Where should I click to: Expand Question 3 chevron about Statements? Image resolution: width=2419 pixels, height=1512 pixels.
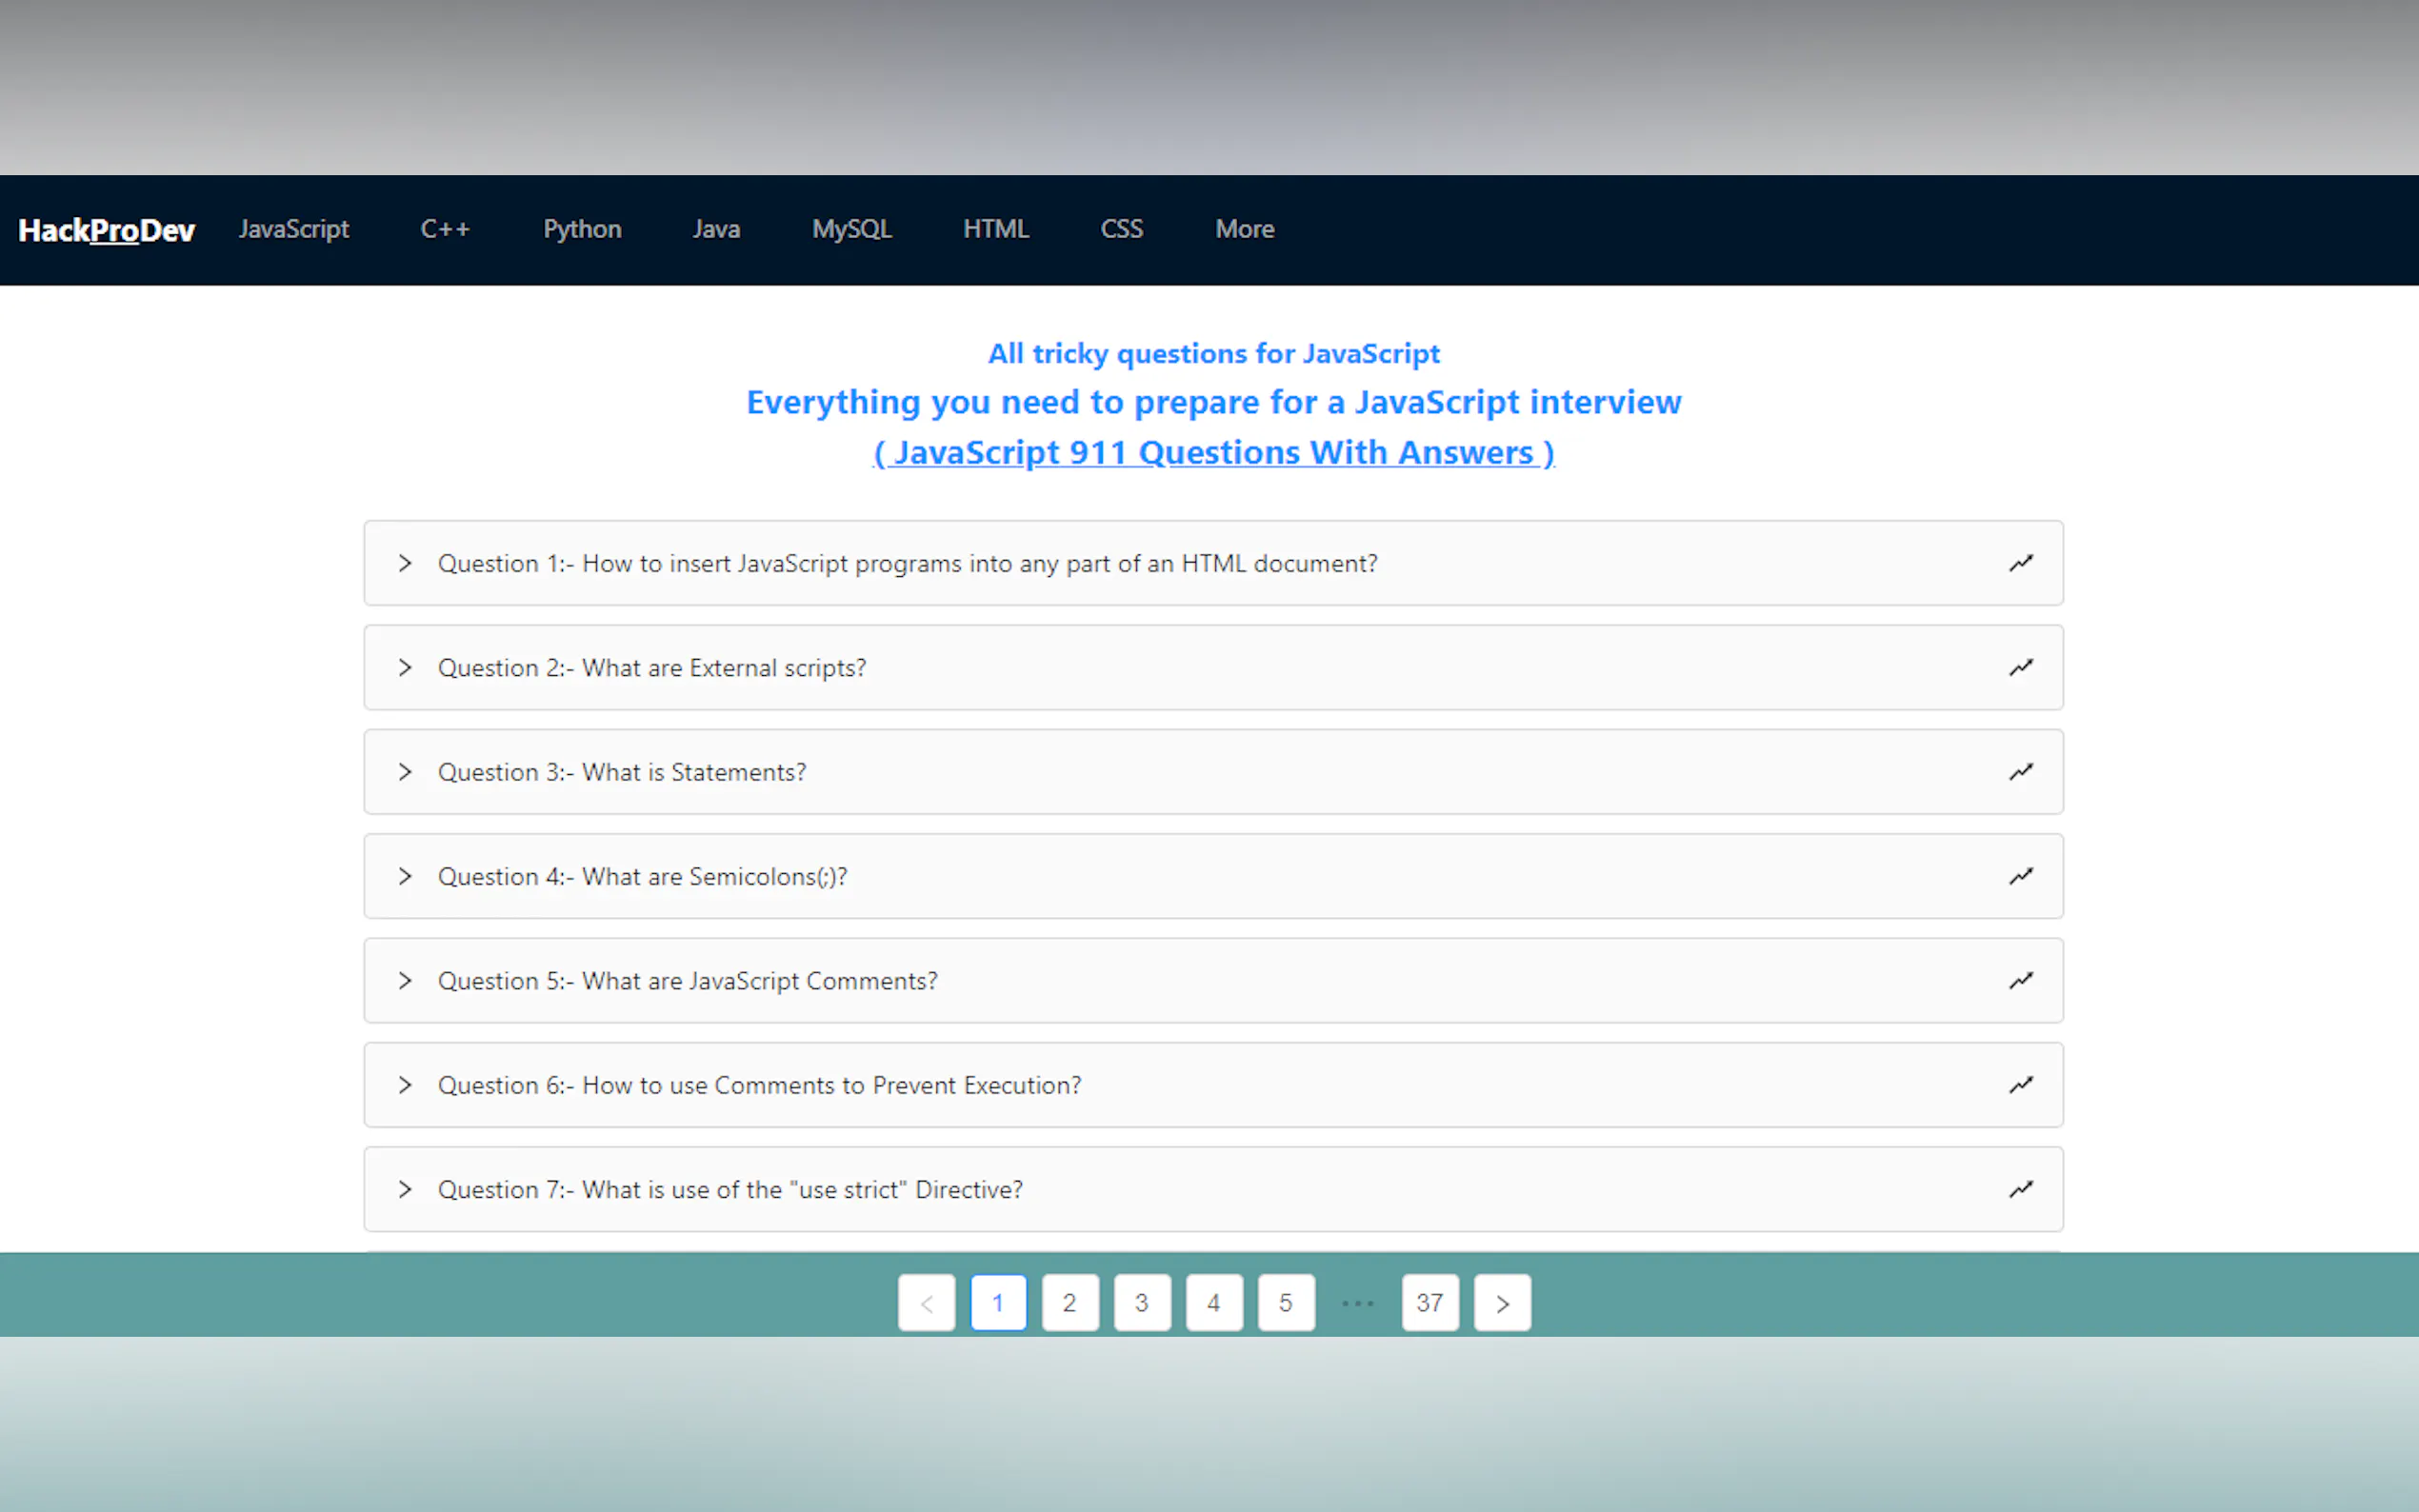click(405, 772)
